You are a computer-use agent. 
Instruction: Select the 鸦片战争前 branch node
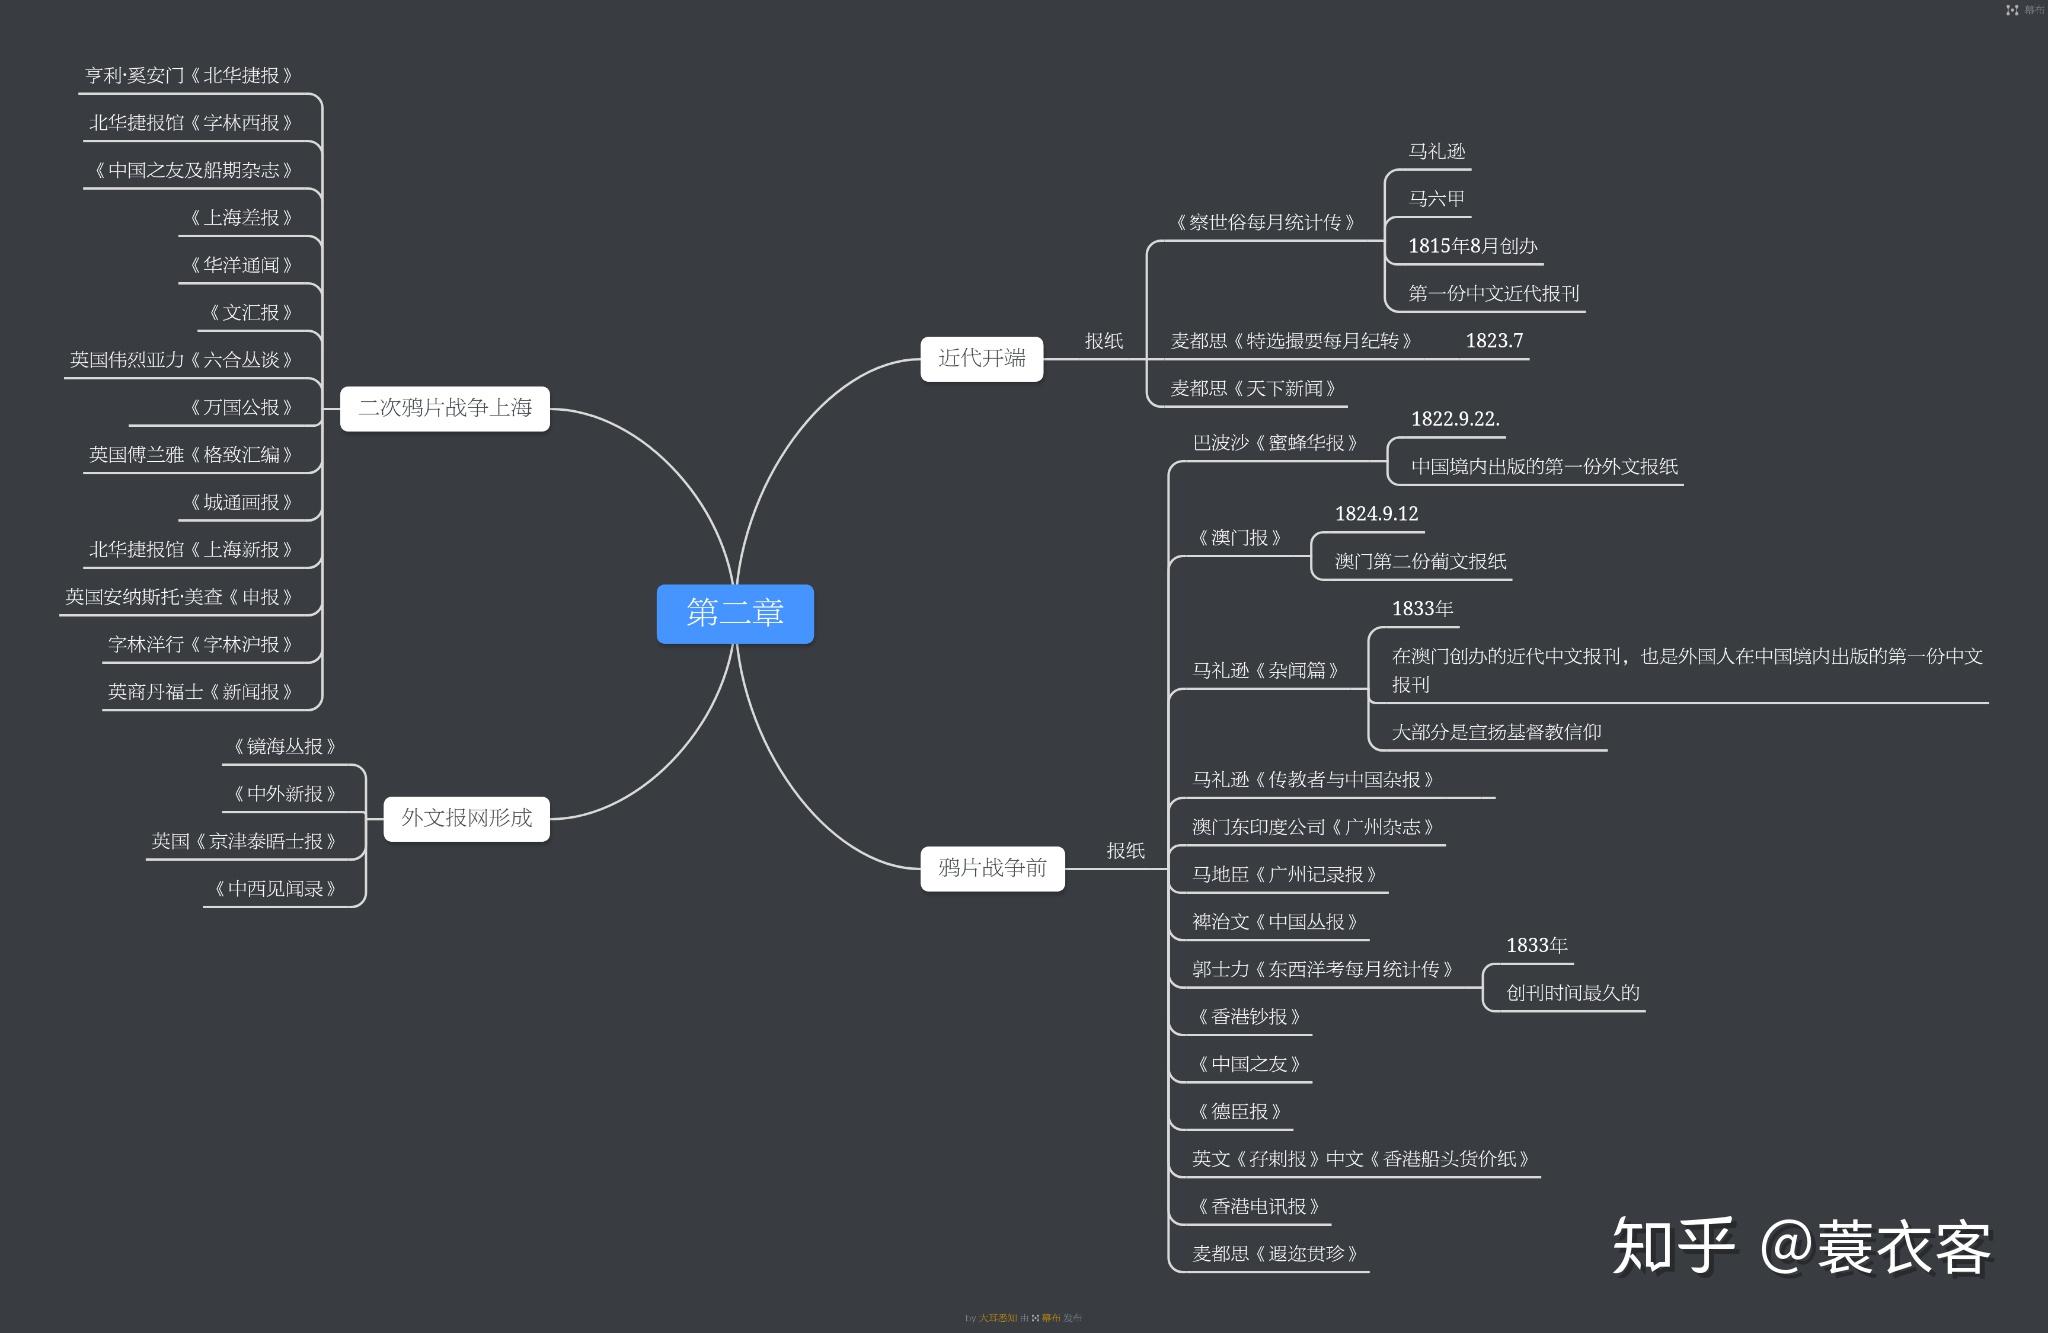[x=992, y=868]
